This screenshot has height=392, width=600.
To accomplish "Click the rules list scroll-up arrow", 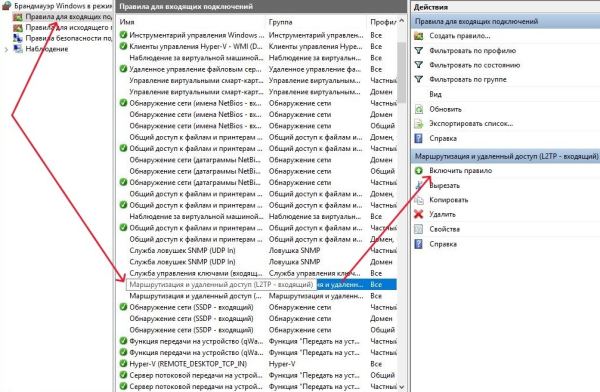I will 401,21.
